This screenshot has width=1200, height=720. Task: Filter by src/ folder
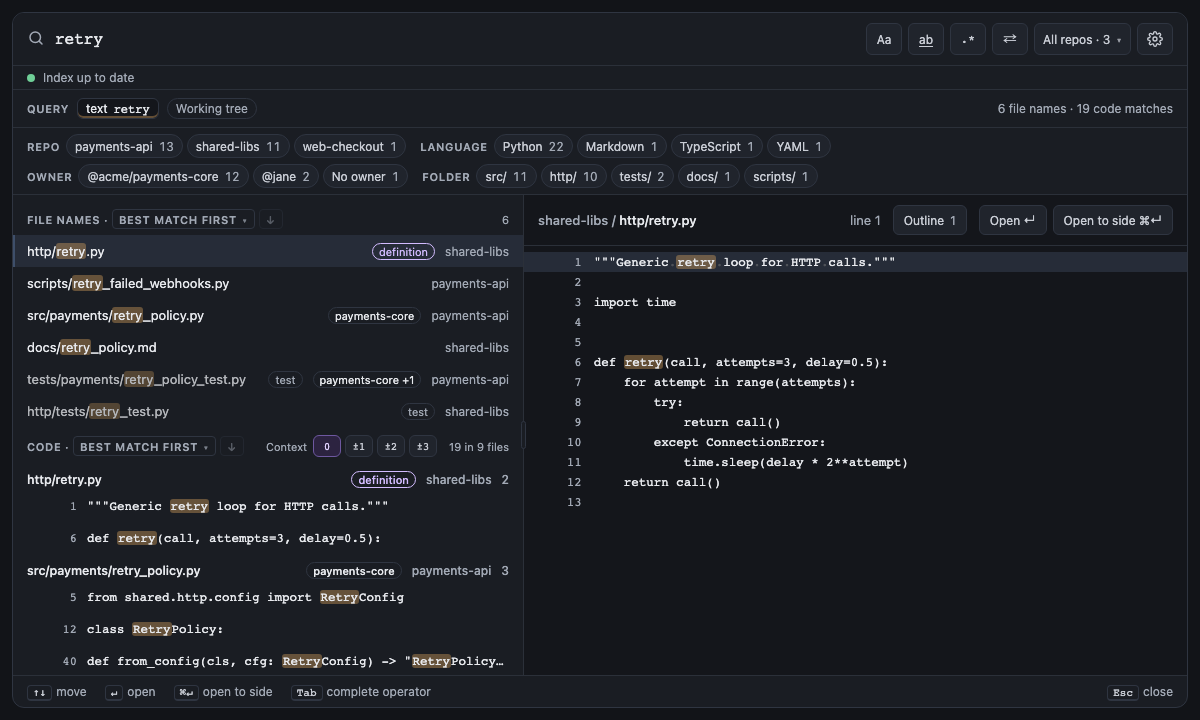click(506, 177)
